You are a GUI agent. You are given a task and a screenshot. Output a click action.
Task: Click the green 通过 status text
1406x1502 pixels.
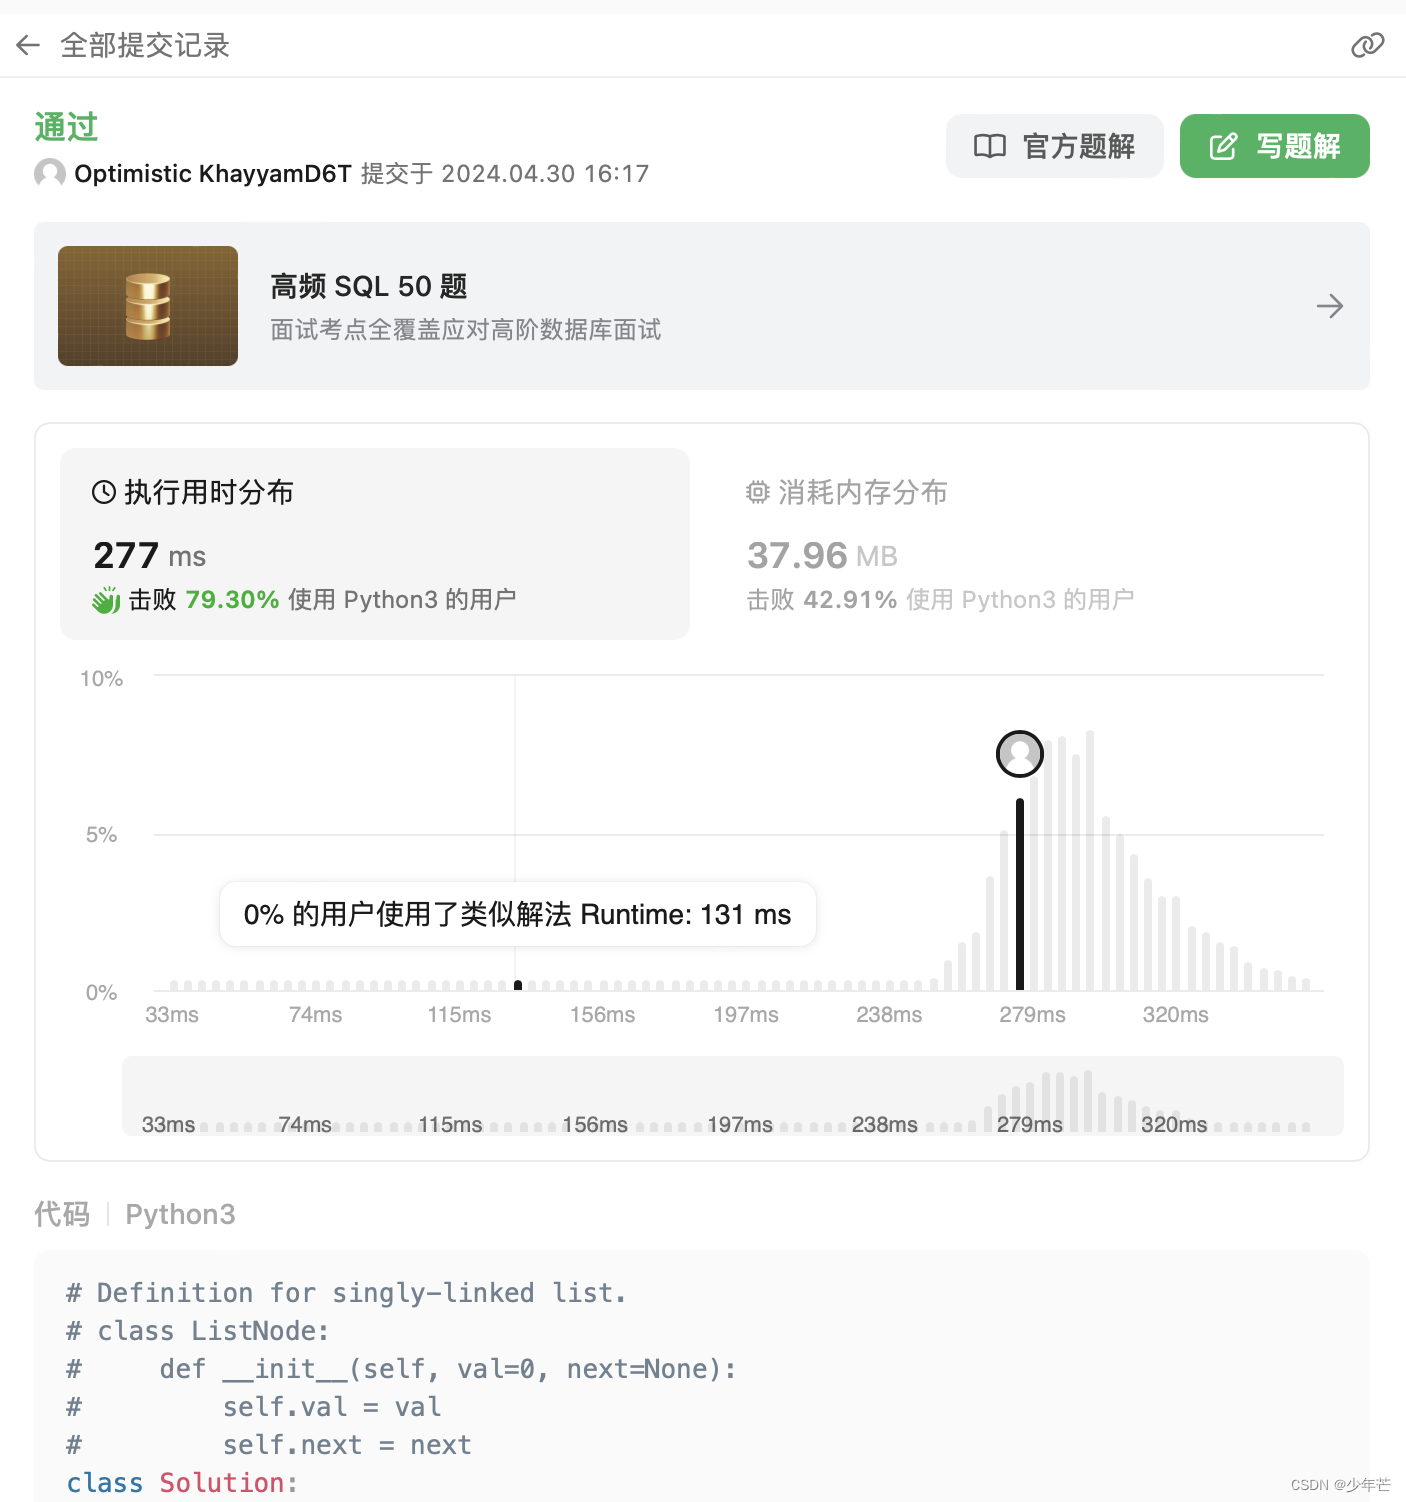point(66,127)
